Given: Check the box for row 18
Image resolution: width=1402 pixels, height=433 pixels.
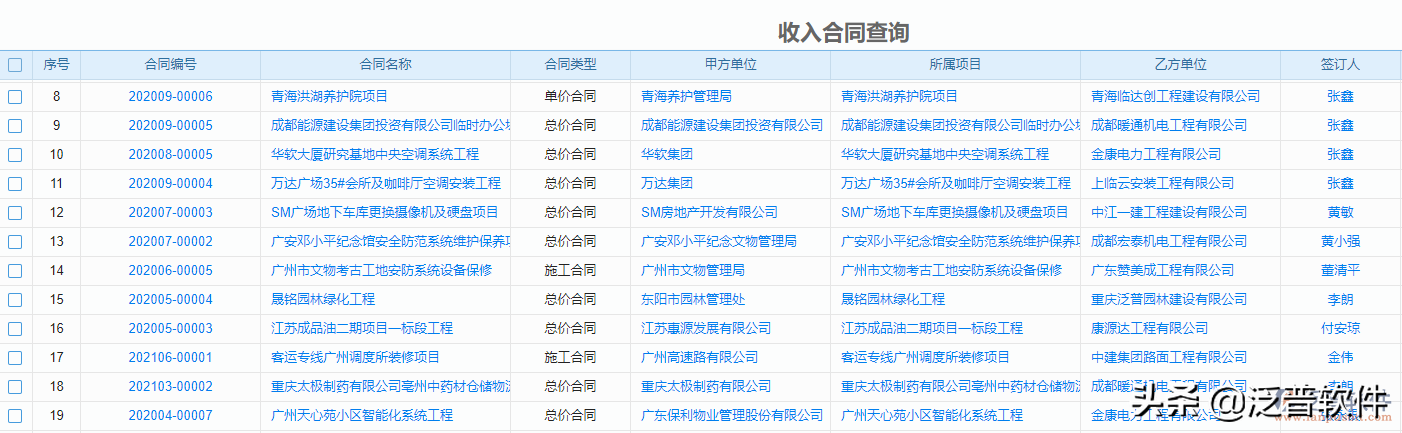Looking at the screenshot, I should (15, 387).
